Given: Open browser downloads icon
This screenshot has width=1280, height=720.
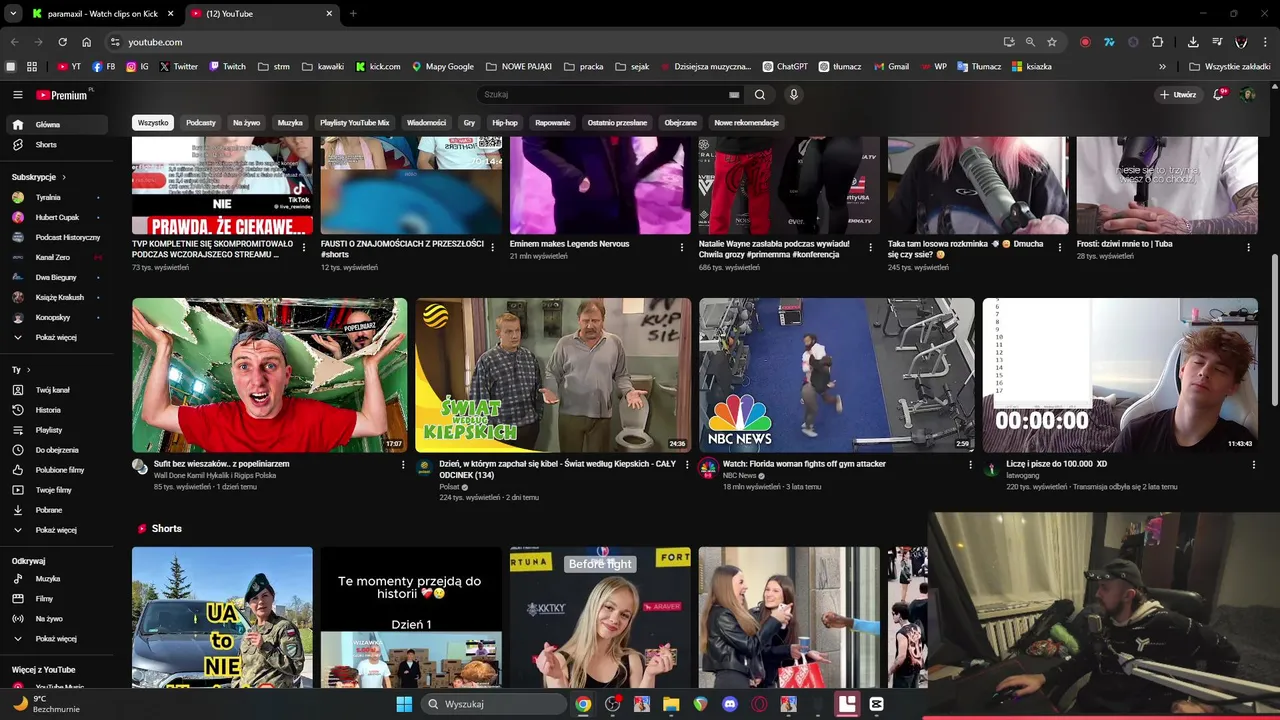Looking at the screenshot, I should [x=1193, y=42].
